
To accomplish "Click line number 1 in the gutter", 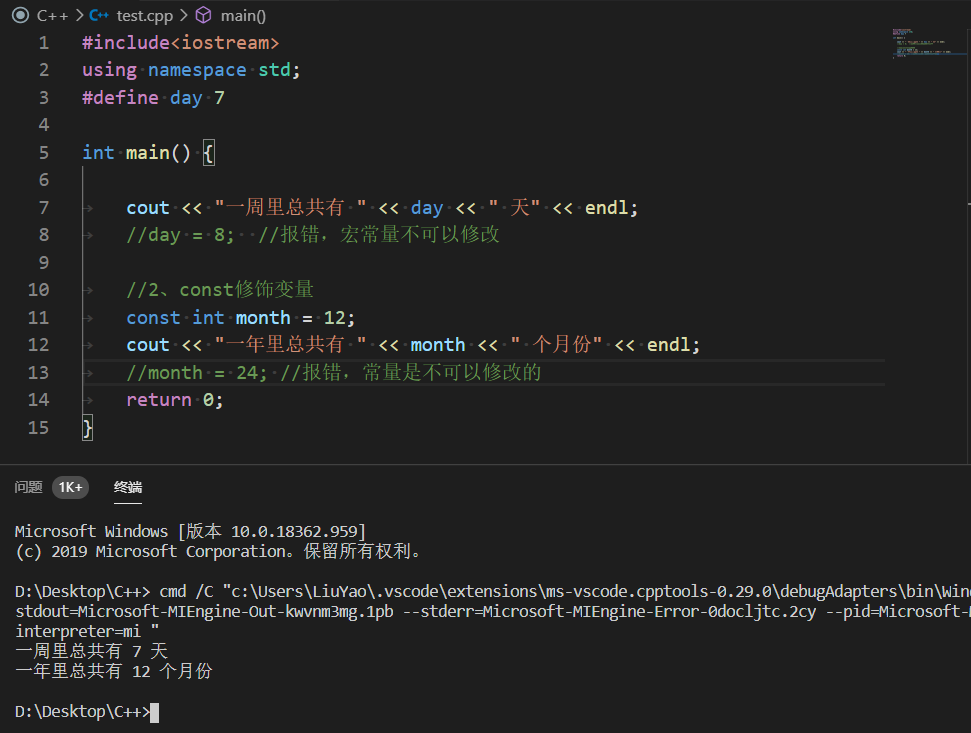I will click(x=44, y=43).
